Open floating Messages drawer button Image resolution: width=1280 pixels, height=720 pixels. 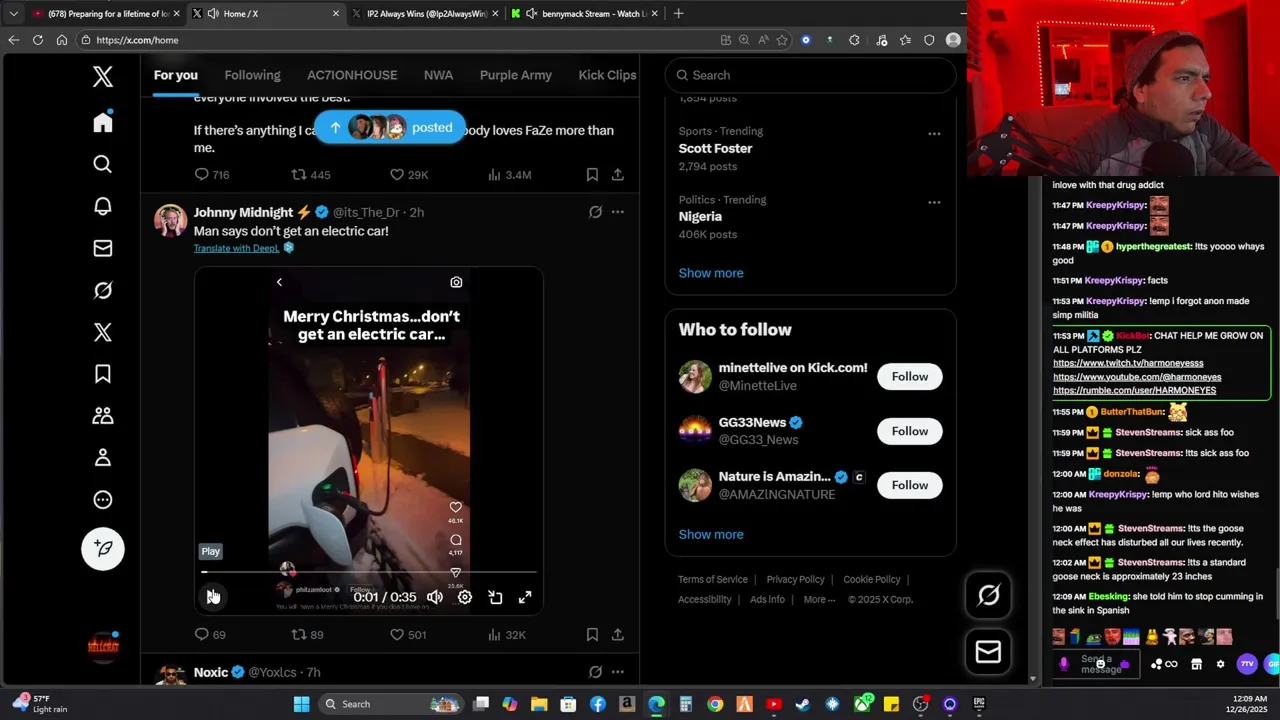coord(988,652)
